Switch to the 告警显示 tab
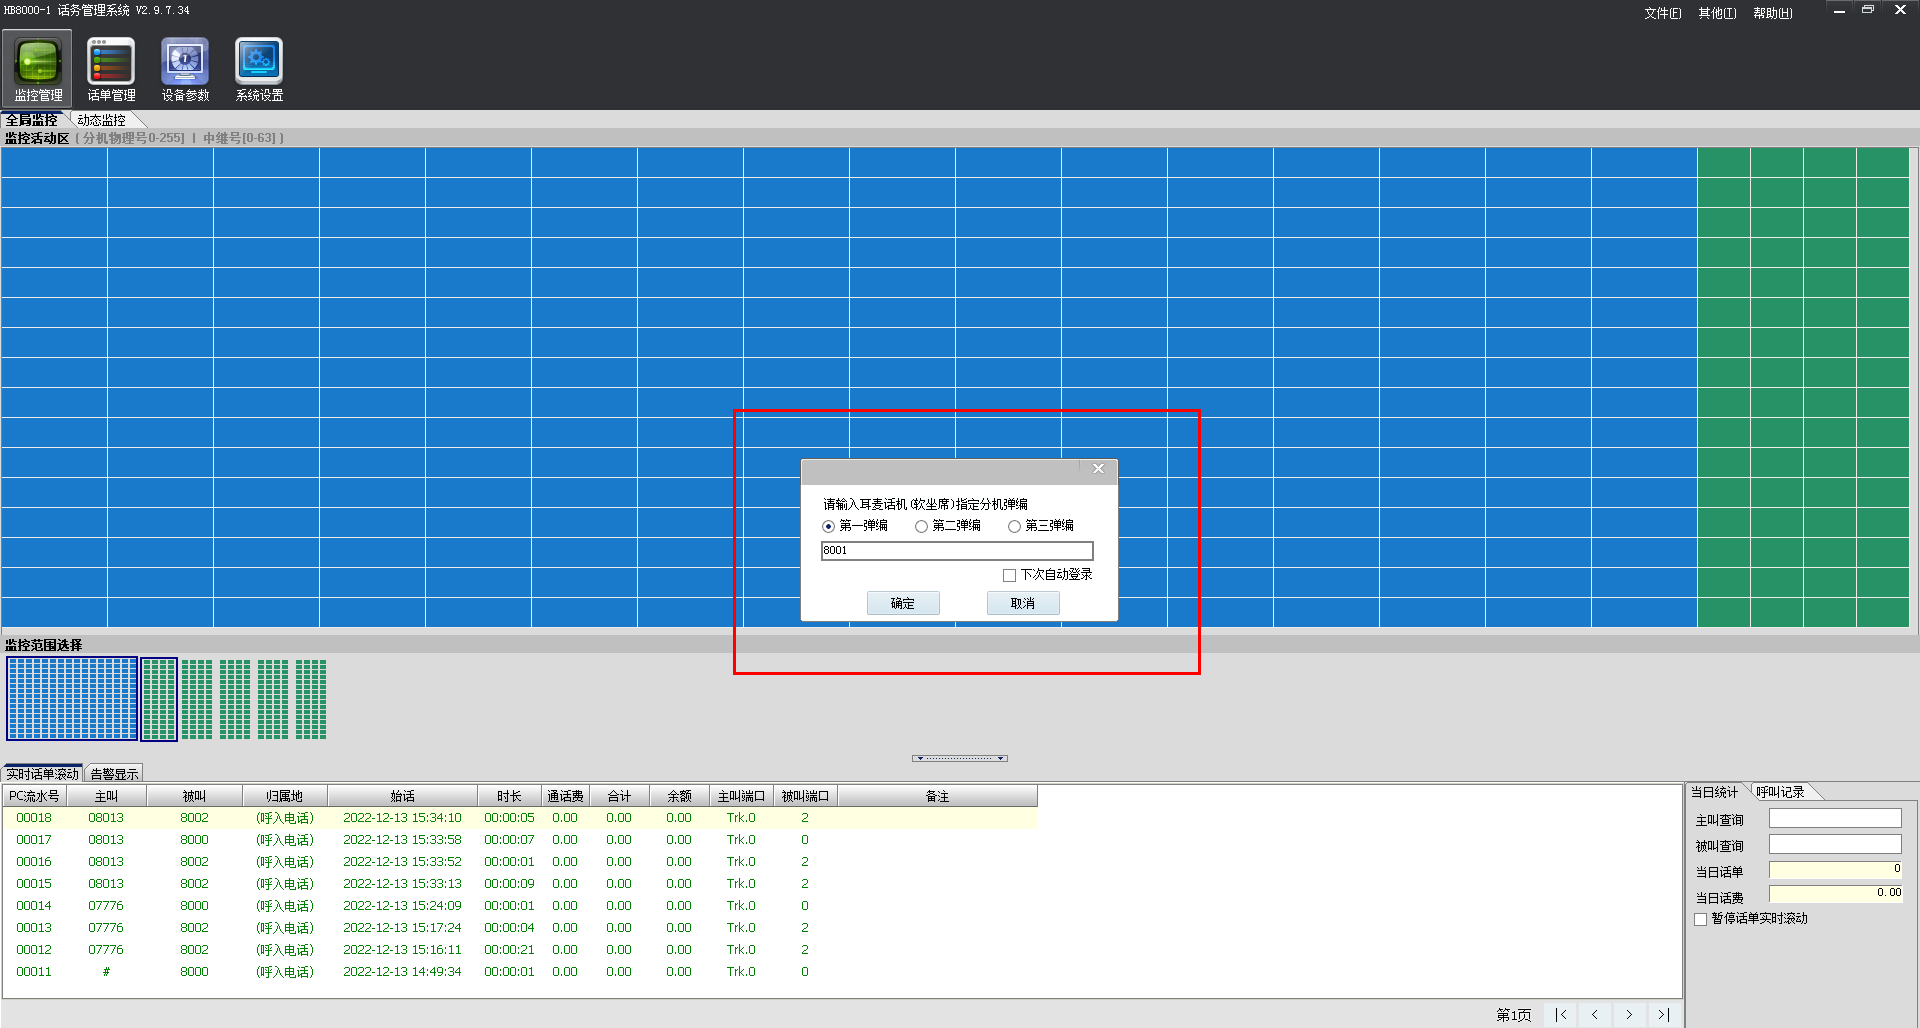The height and width of the screenshot is (1028, 1920). 114,774
